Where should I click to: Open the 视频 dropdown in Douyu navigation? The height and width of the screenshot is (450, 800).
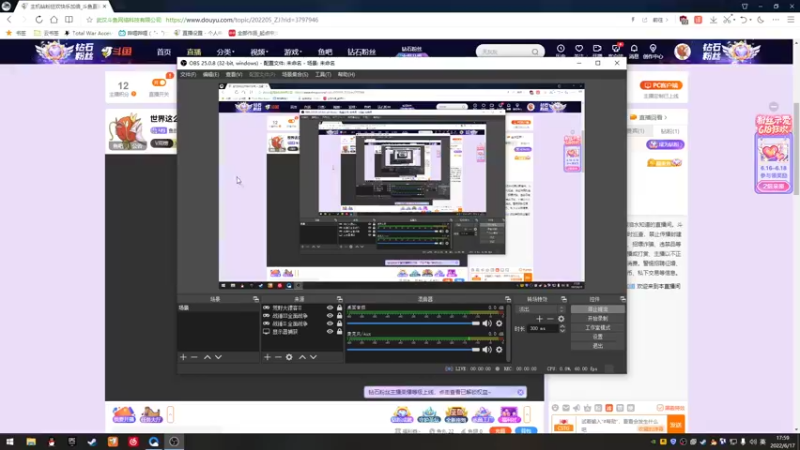(259, 52)
